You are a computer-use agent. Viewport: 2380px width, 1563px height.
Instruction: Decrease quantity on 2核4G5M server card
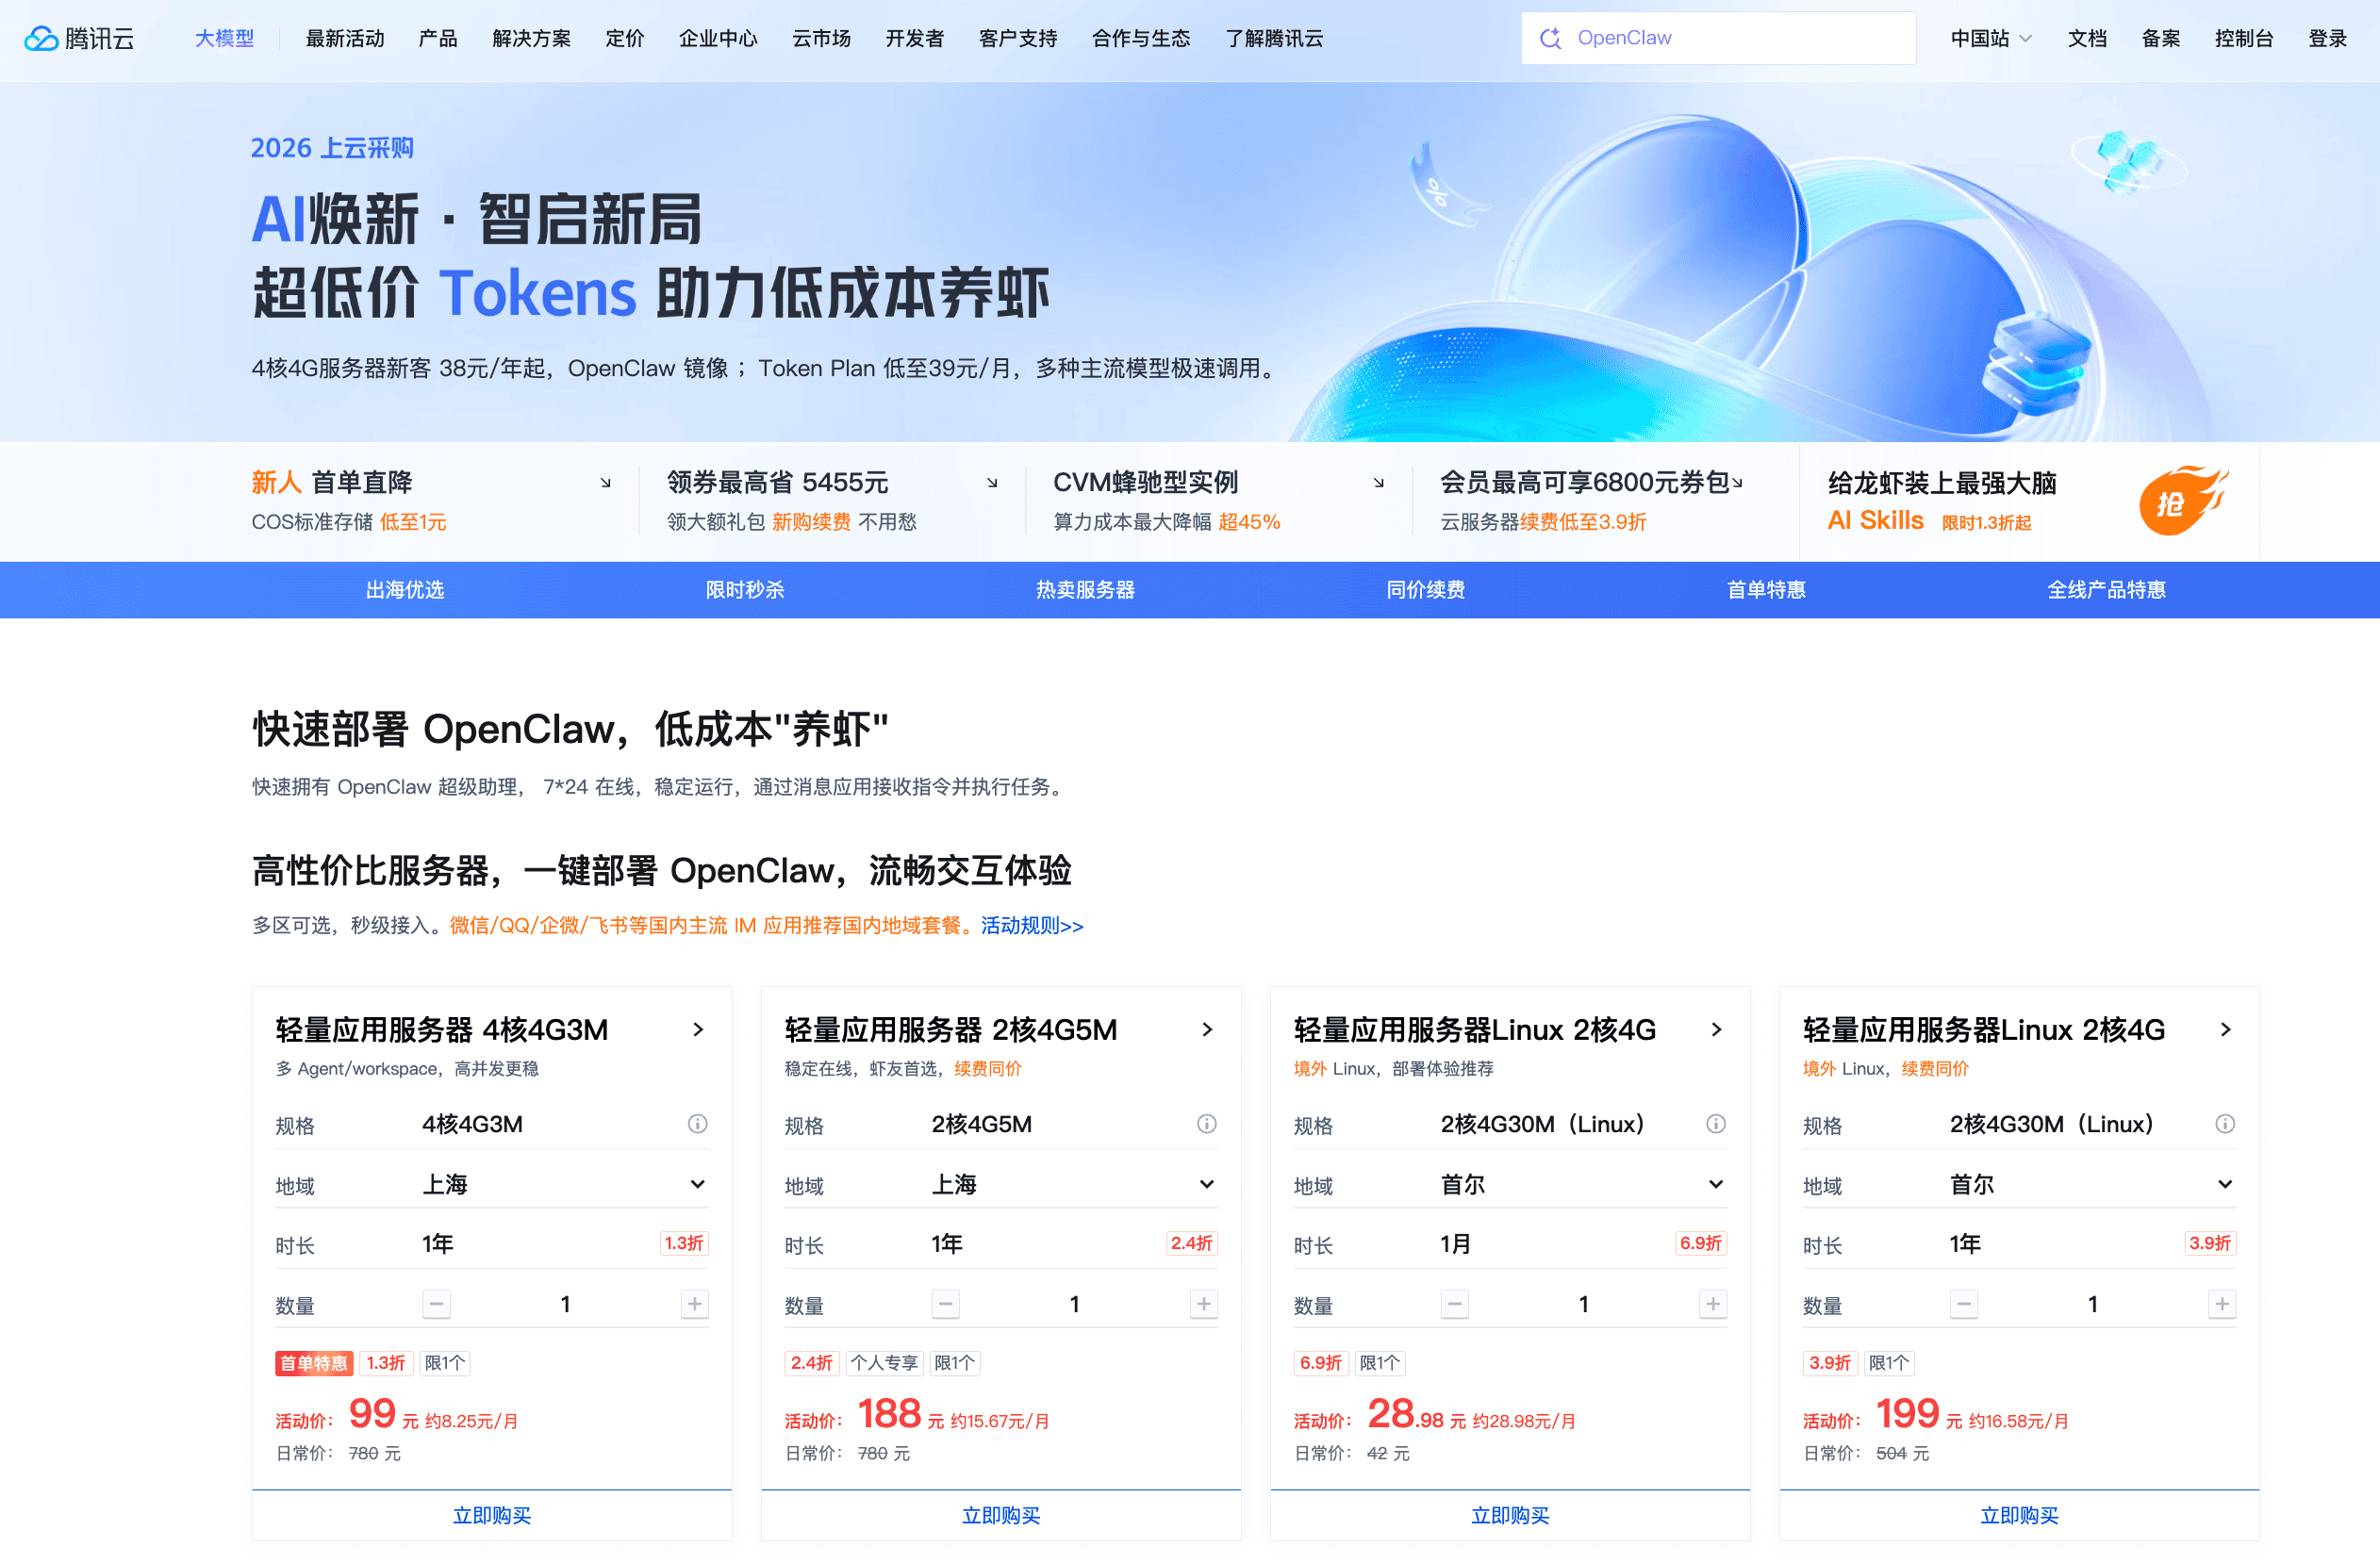pyautogui.click(x=945, y=1304)
